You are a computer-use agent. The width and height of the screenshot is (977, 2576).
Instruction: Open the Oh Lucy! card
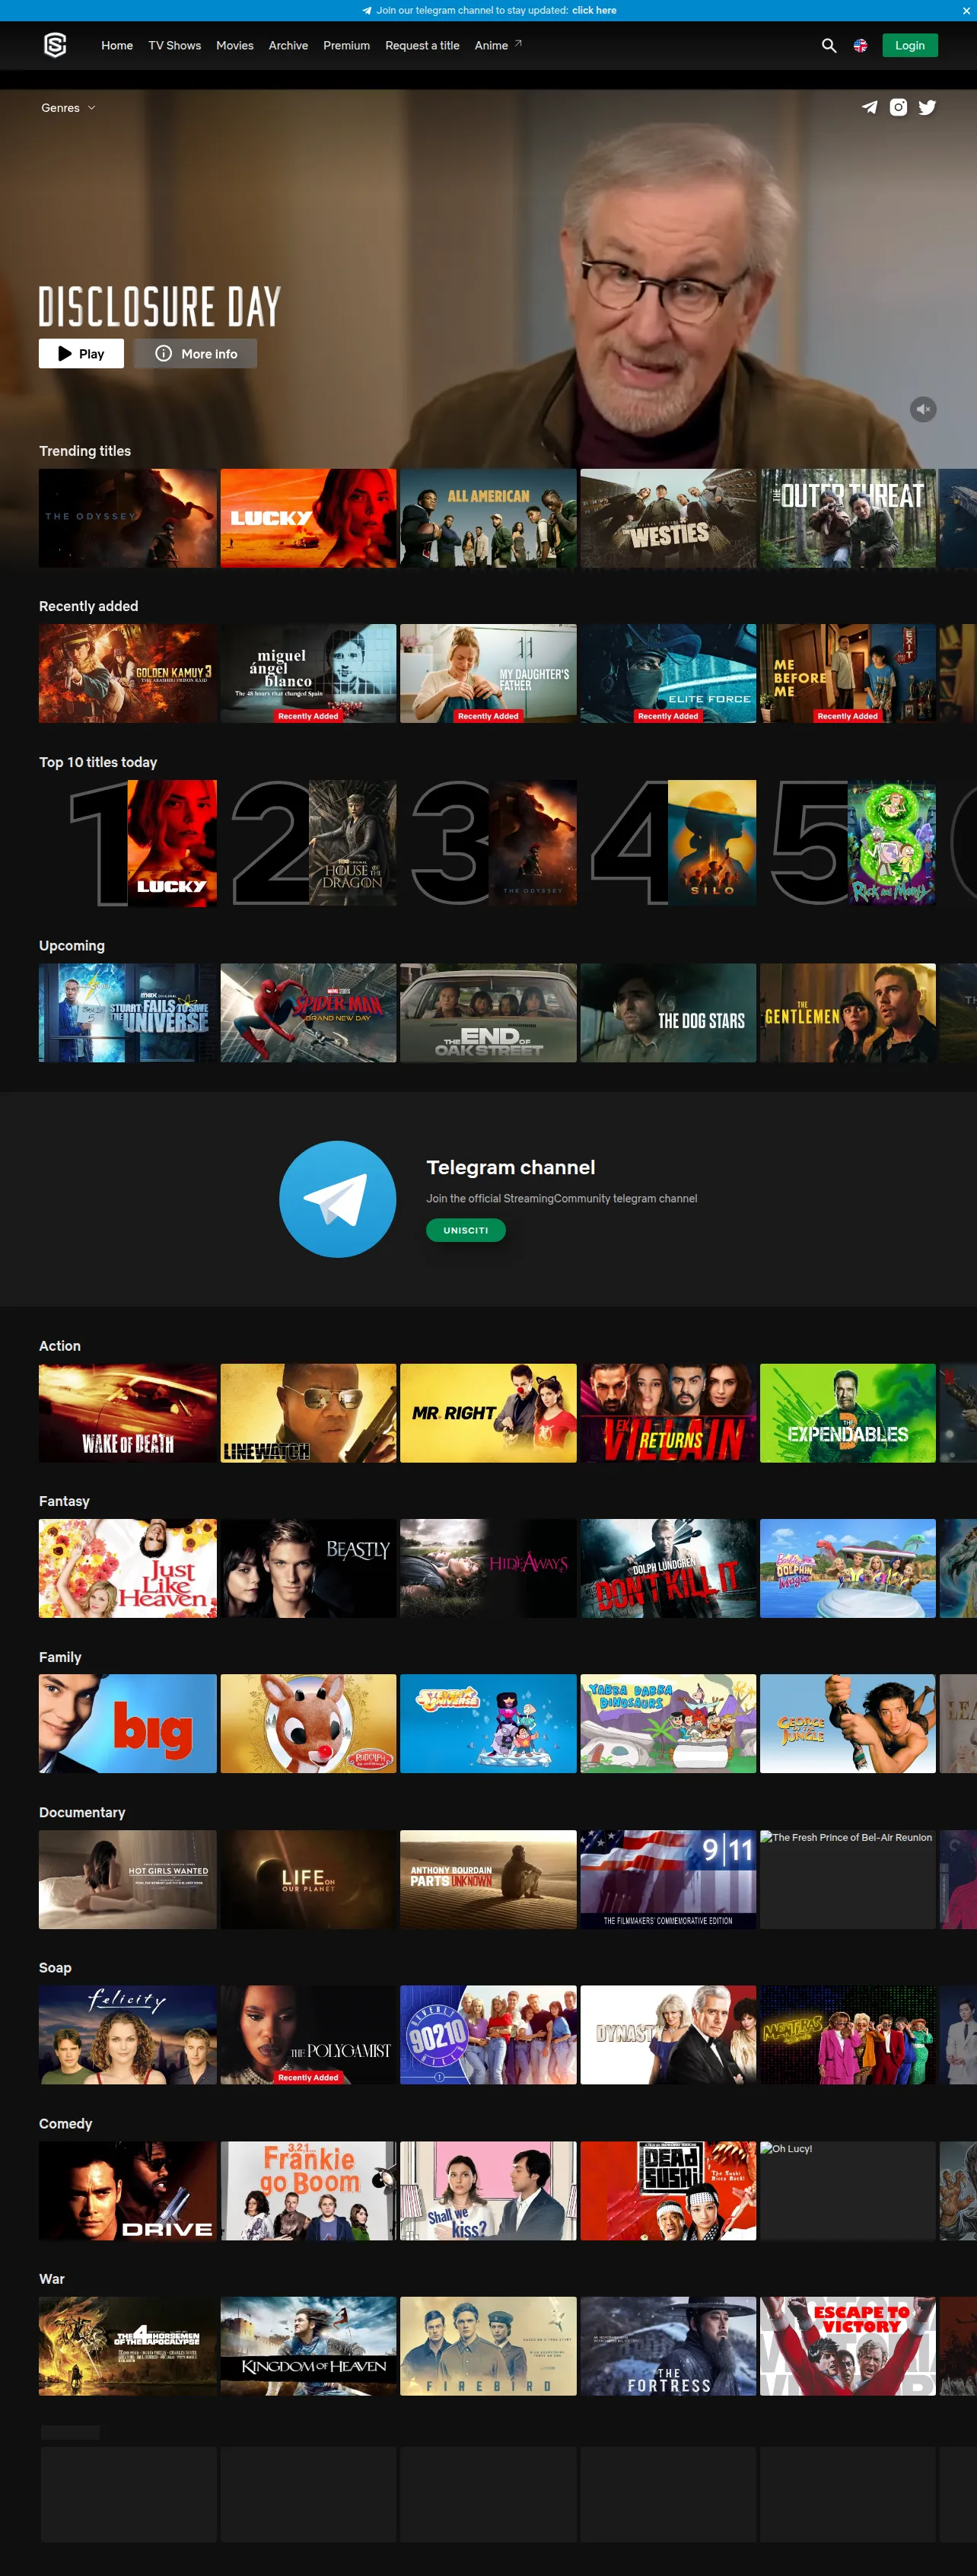[x=848, y=2190]
